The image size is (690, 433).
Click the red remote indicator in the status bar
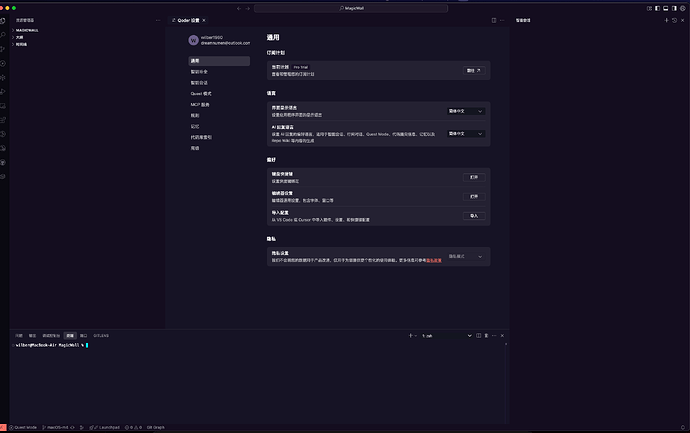click(x=3, y=427)
